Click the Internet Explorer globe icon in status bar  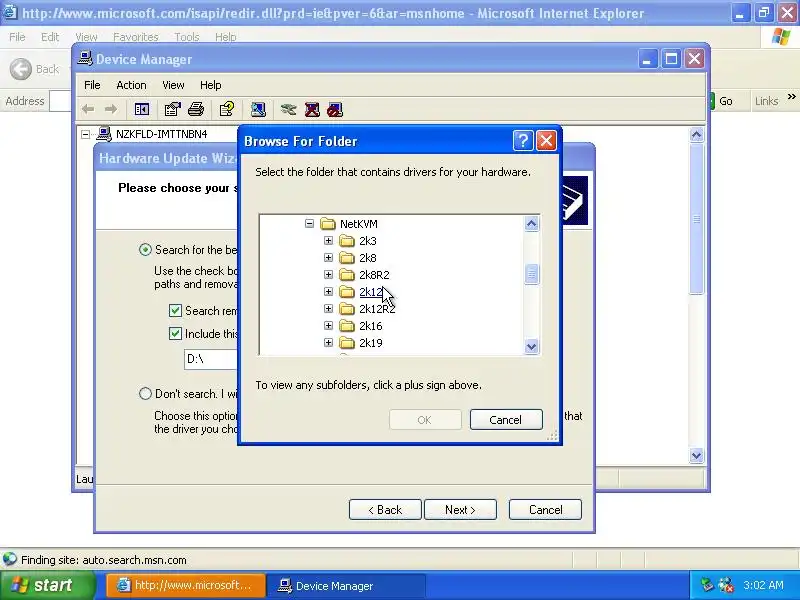point(10,560)
